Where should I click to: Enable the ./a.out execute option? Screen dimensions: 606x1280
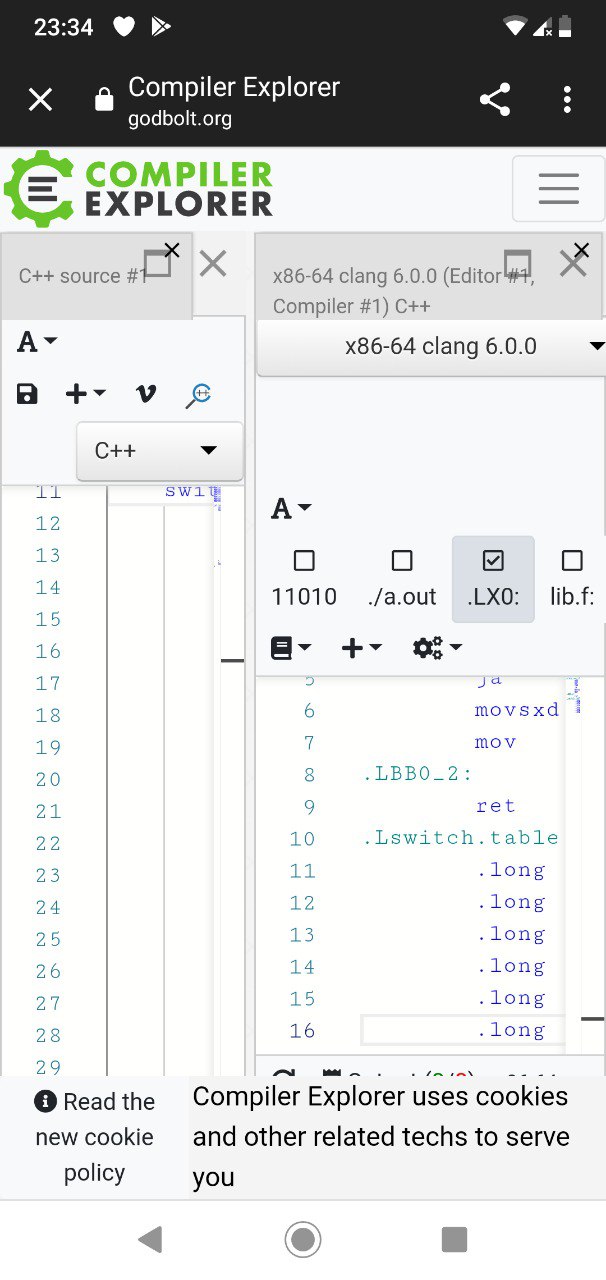[402, 579]
